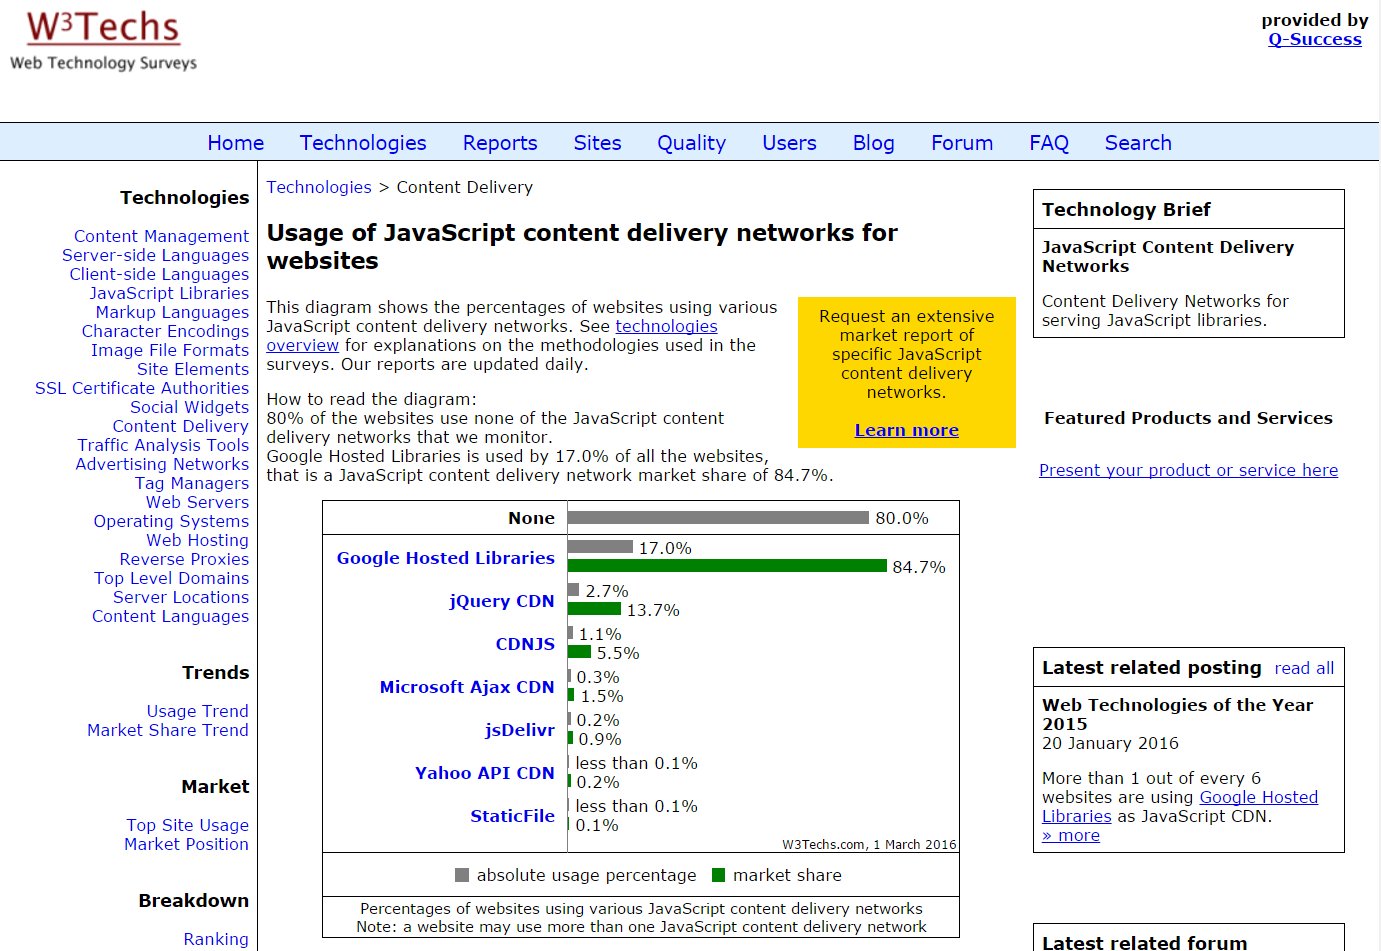Open the Reports navigation item
The image size is (1381, 951).
coord(500,143)
